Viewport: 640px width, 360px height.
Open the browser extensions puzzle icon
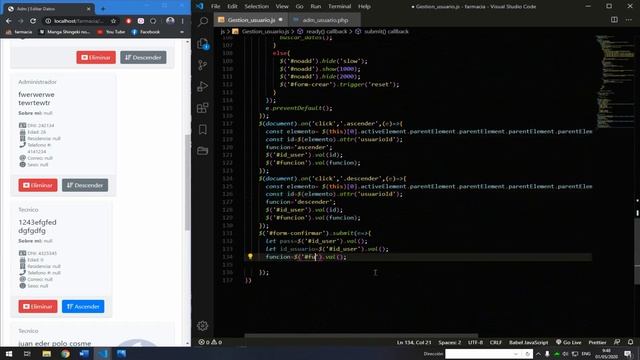pyautogui.click(x=153, y=21)
